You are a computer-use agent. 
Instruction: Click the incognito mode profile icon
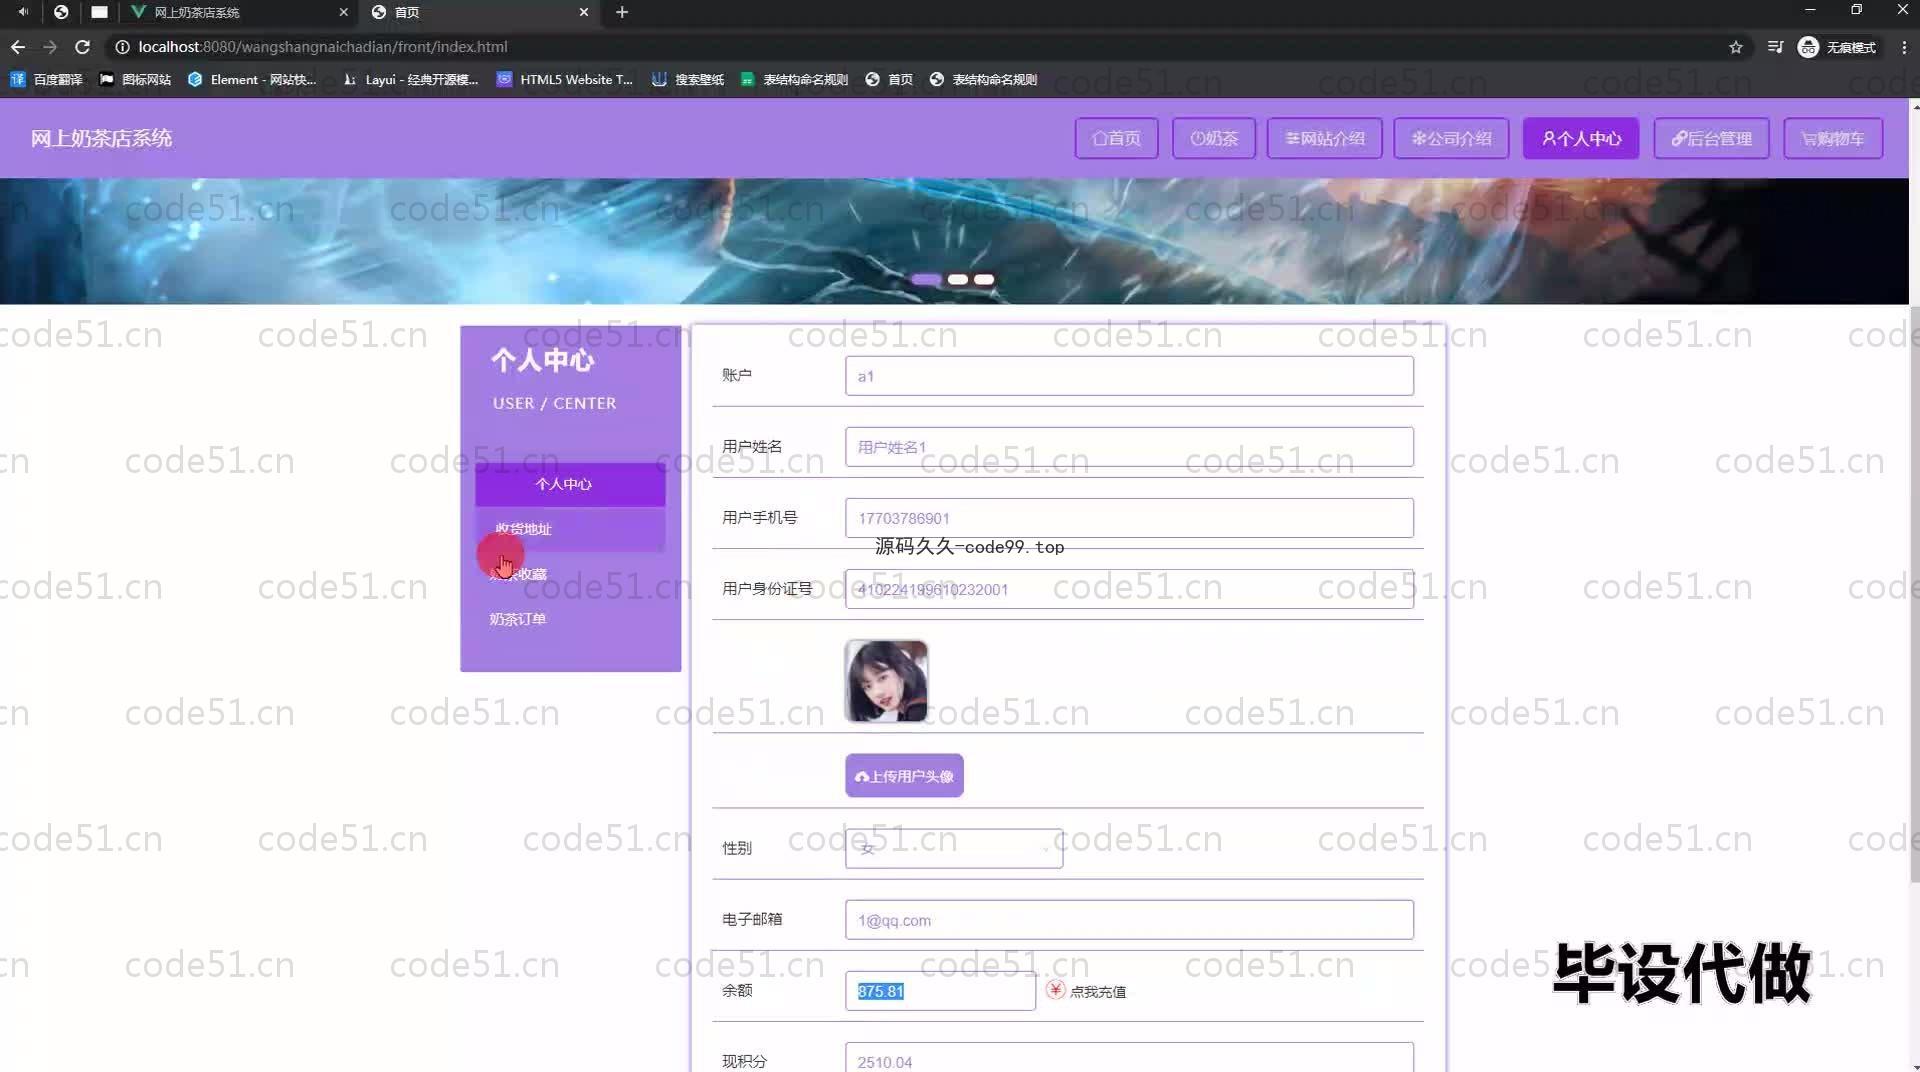[x=1837, y=47]
